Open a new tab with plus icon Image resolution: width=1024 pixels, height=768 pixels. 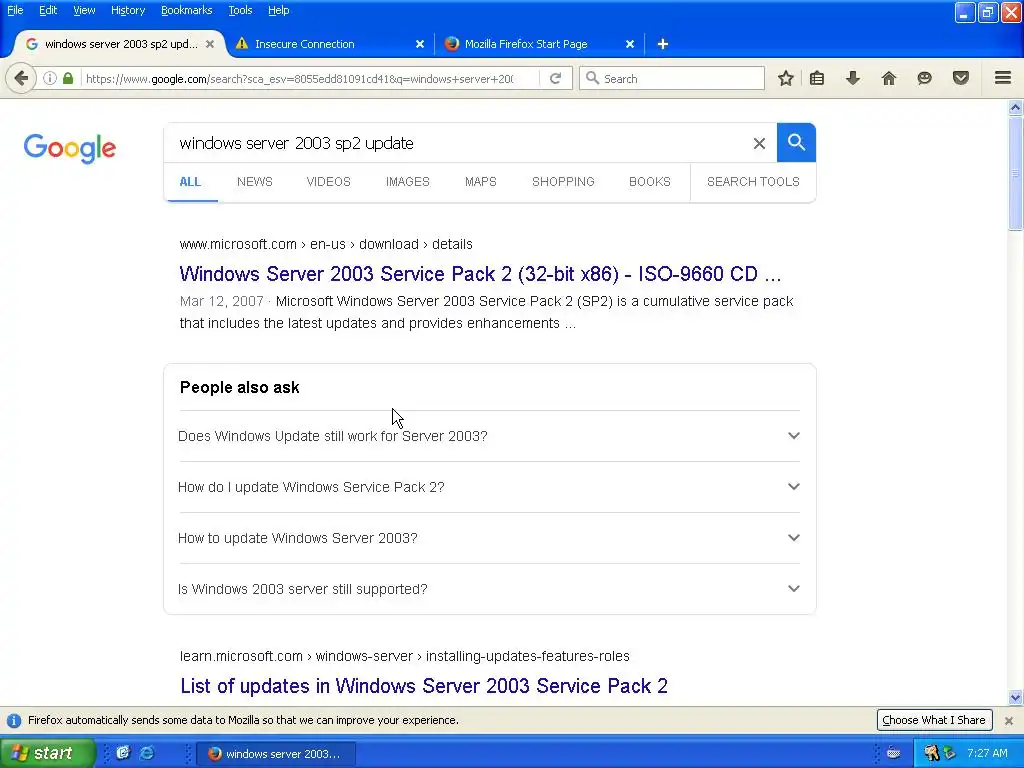tap(662, 44)
